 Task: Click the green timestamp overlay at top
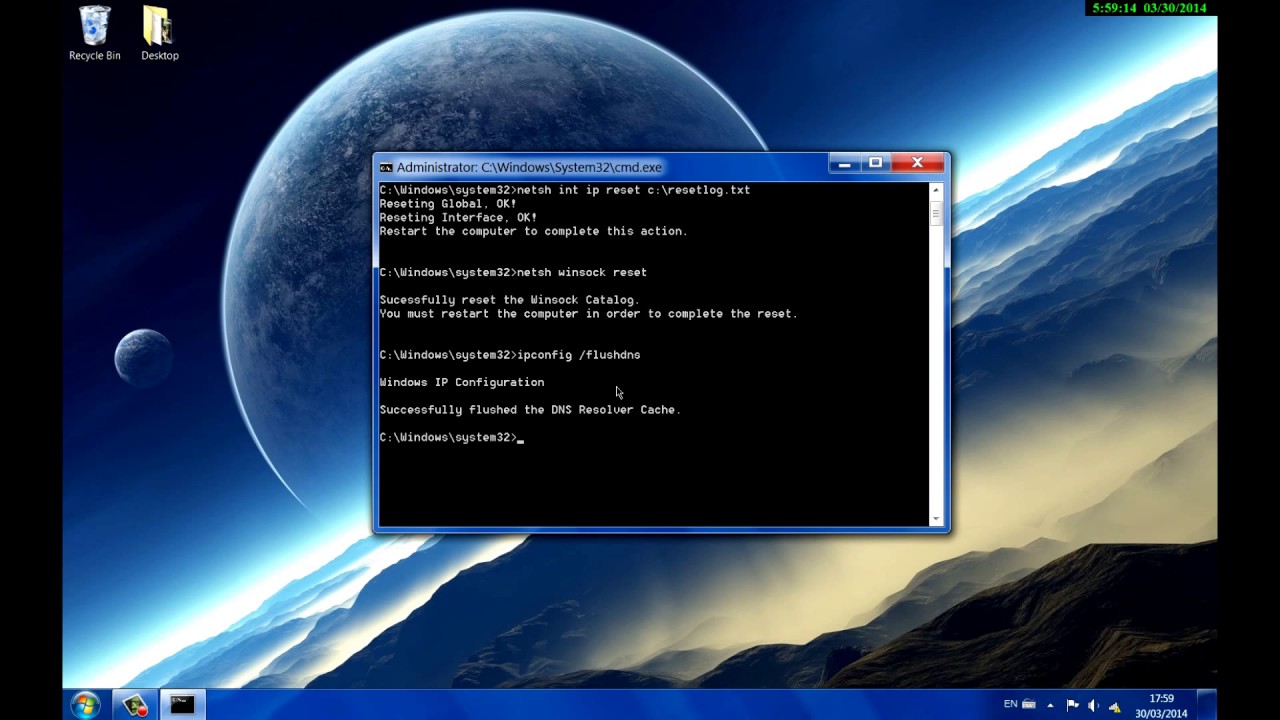pos(1149,8)
